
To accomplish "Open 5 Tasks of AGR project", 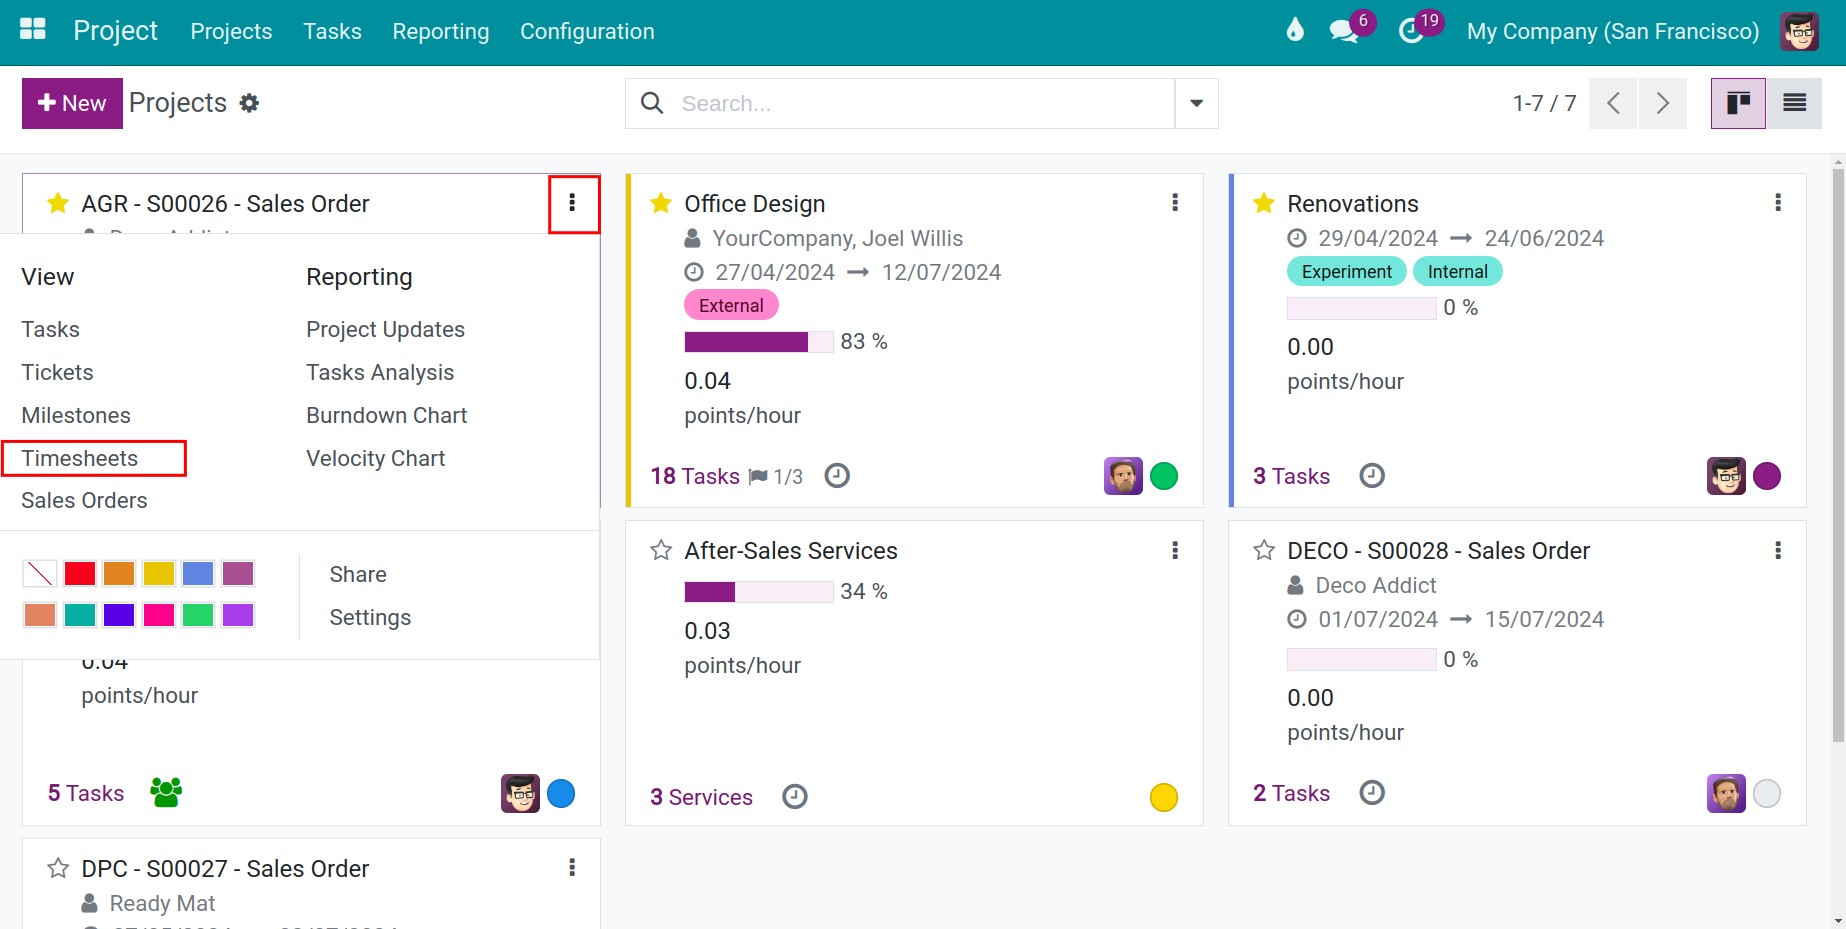I will pos(86,793).
